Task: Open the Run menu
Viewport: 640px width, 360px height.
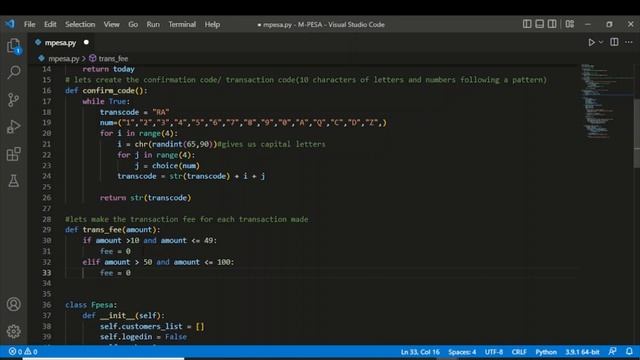Action: point(153,24)
